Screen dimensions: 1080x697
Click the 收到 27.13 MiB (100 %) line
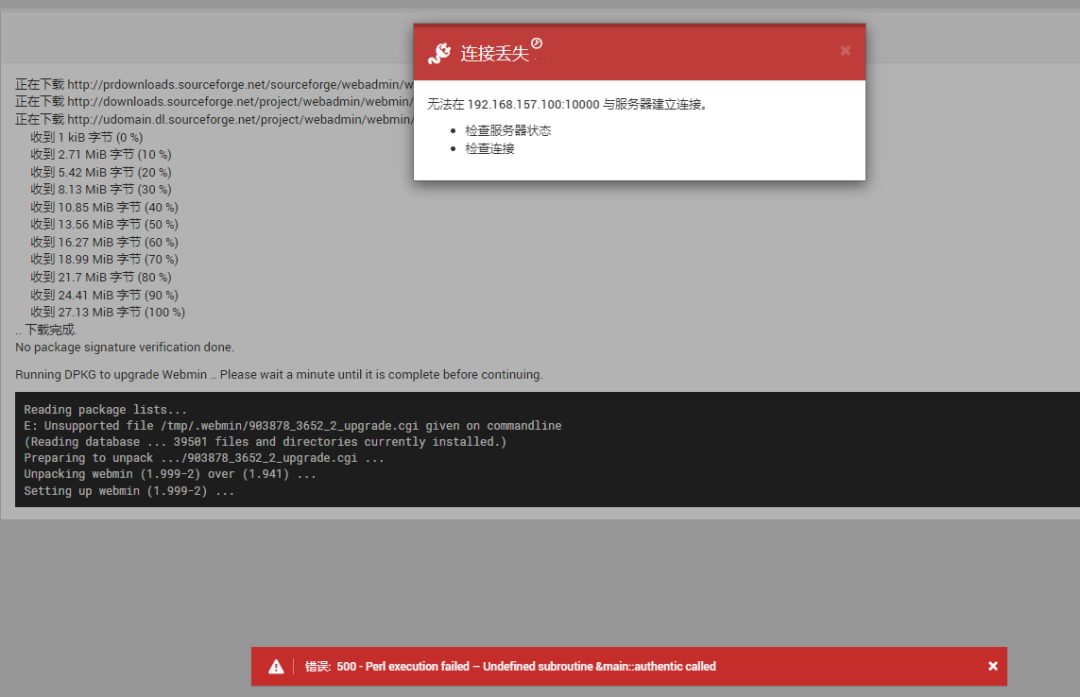[x=107, y=312]
